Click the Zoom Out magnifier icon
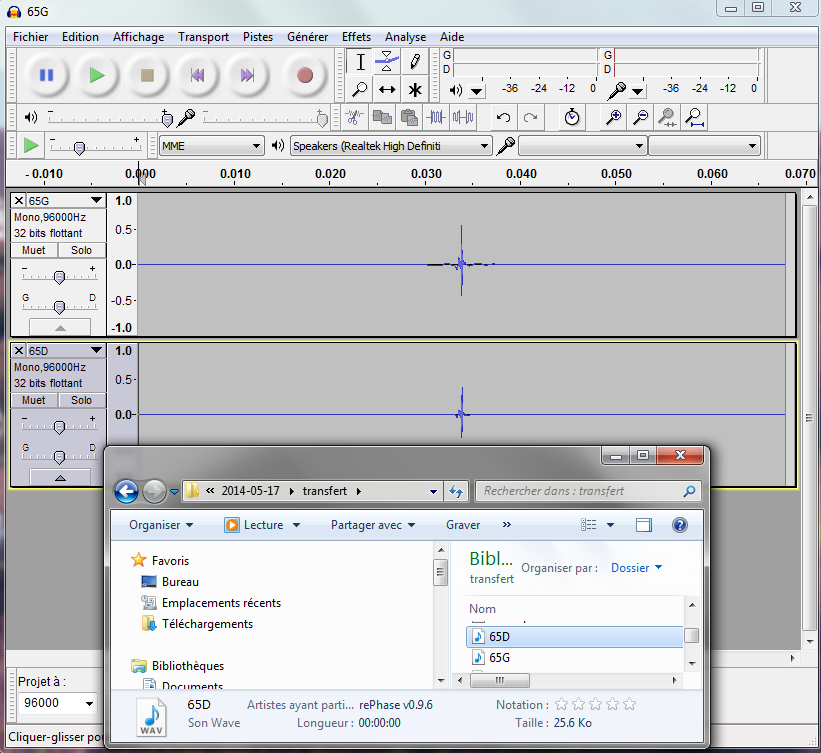The width and height of the screenshot is (821, 753). 640,117
